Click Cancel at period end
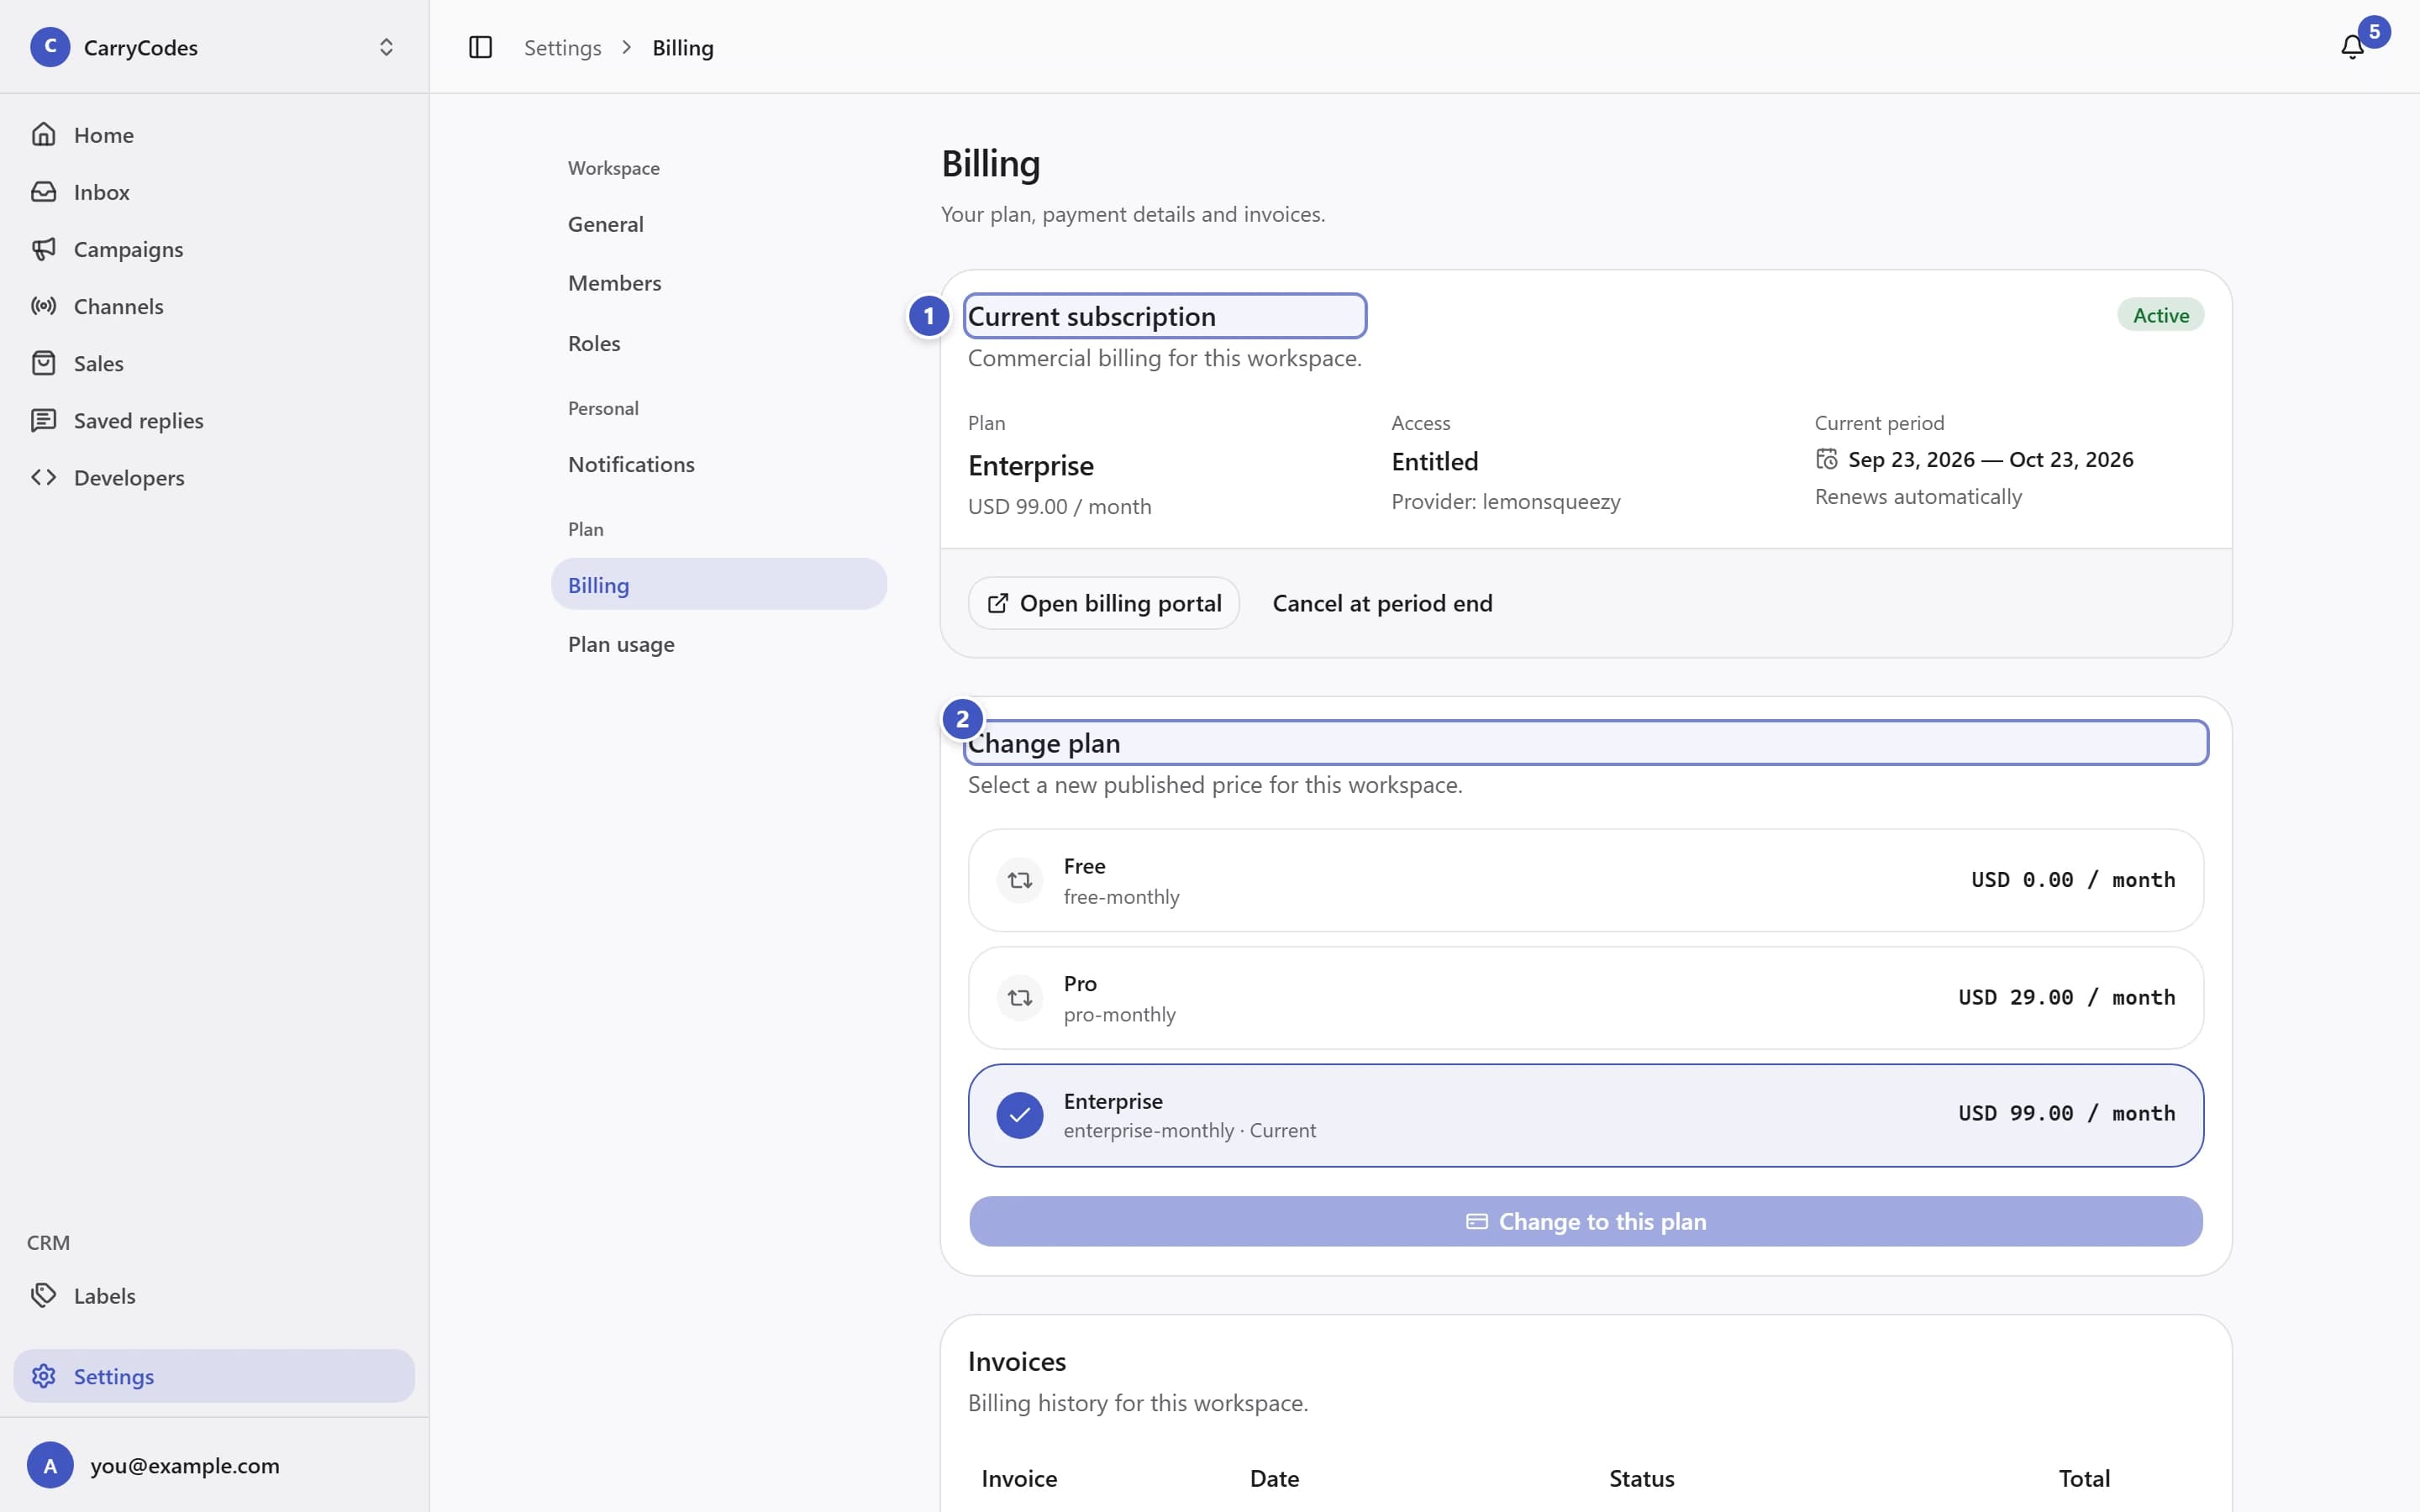 pos(1382,603)
